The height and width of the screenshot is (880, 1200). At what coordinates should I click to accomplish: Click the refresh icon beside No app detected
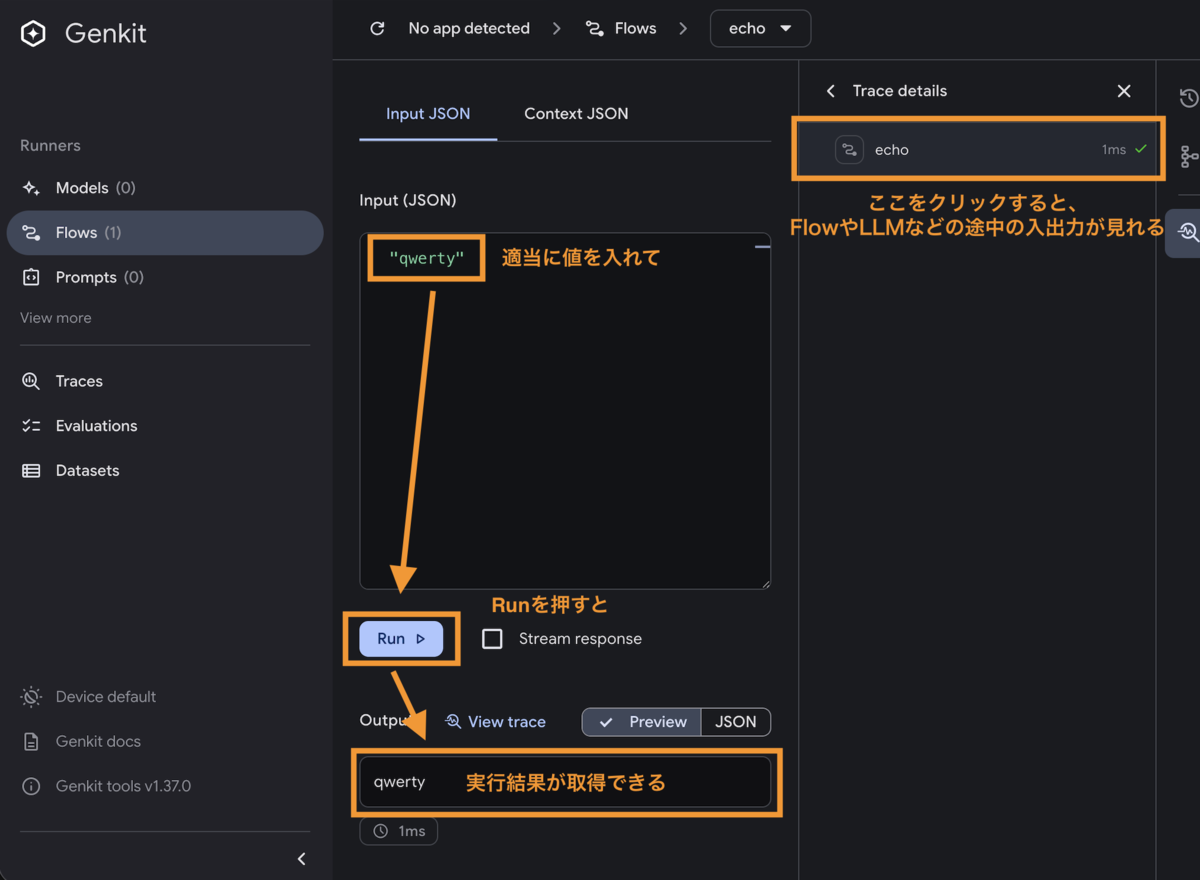(377, 28)
